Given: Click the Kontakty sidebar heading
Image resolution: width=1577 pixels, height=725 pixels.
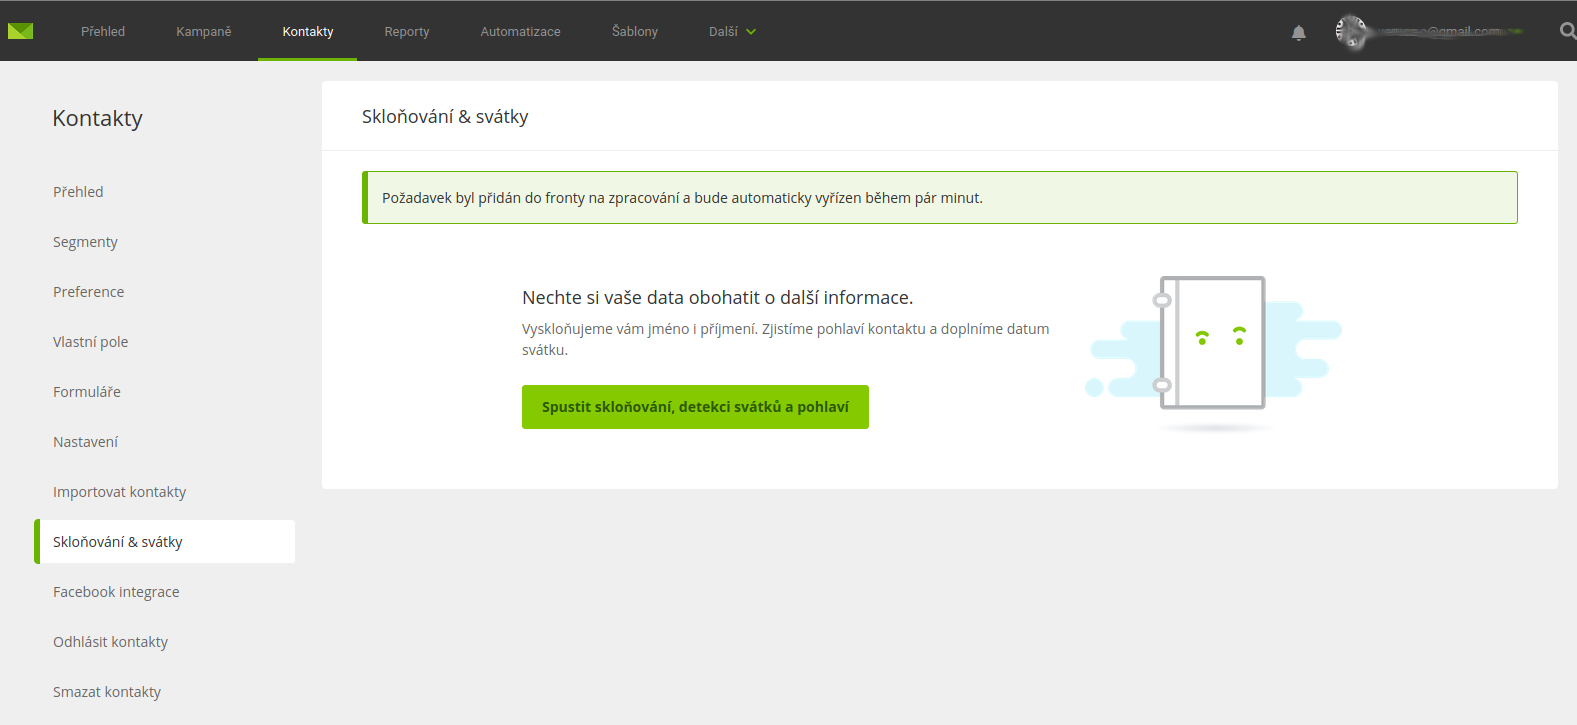Looking at the screenshot, I should (x=97, y=119).
